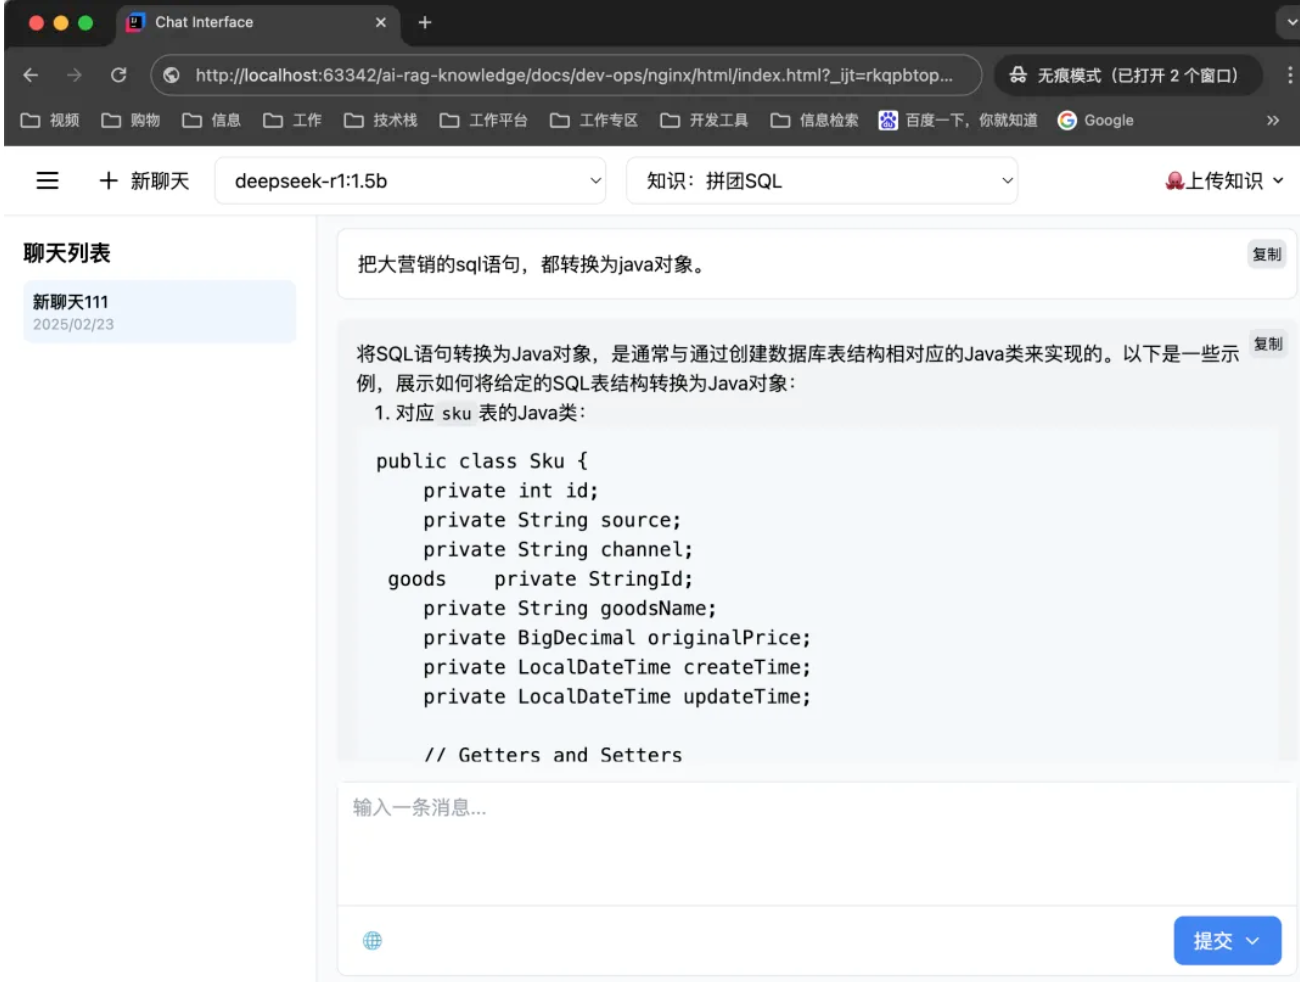Click the code line 'private BigDecimal originalPrice;'
This screenshot has height=982, width=1300.
click(617, 638)
